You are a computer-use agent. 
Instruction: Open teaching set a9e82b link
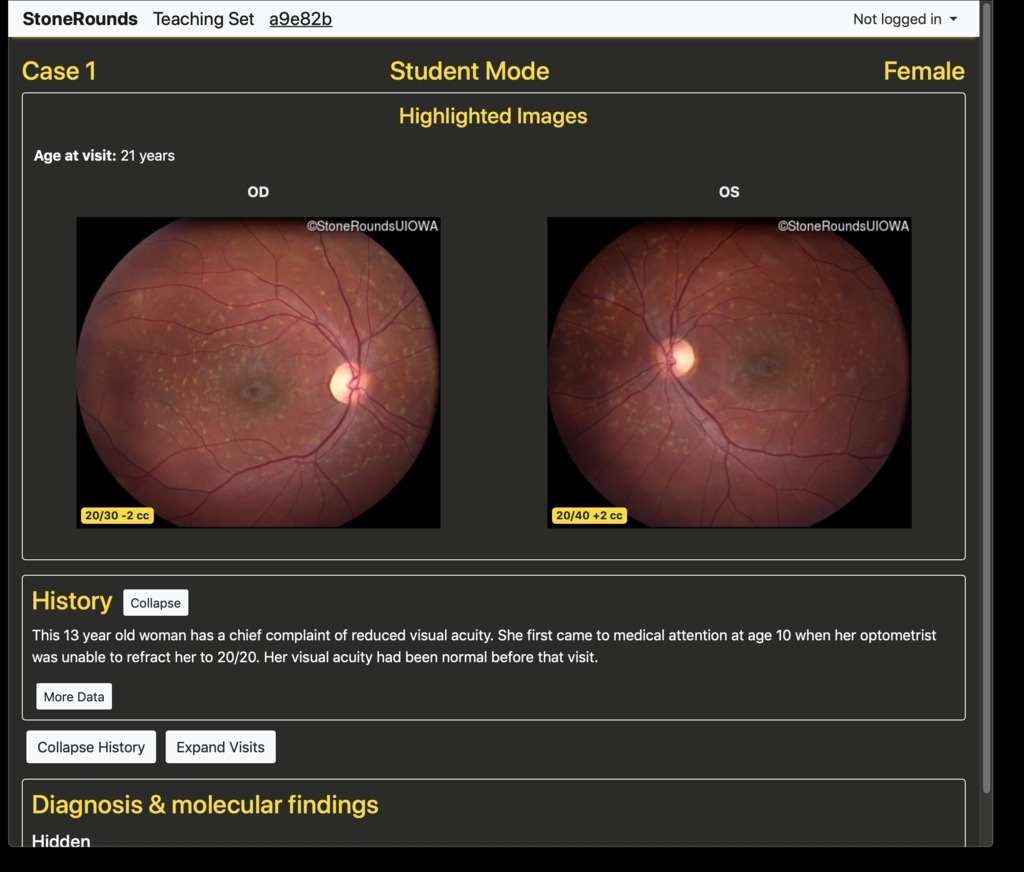pyautogui.click(x=300, y=19)
